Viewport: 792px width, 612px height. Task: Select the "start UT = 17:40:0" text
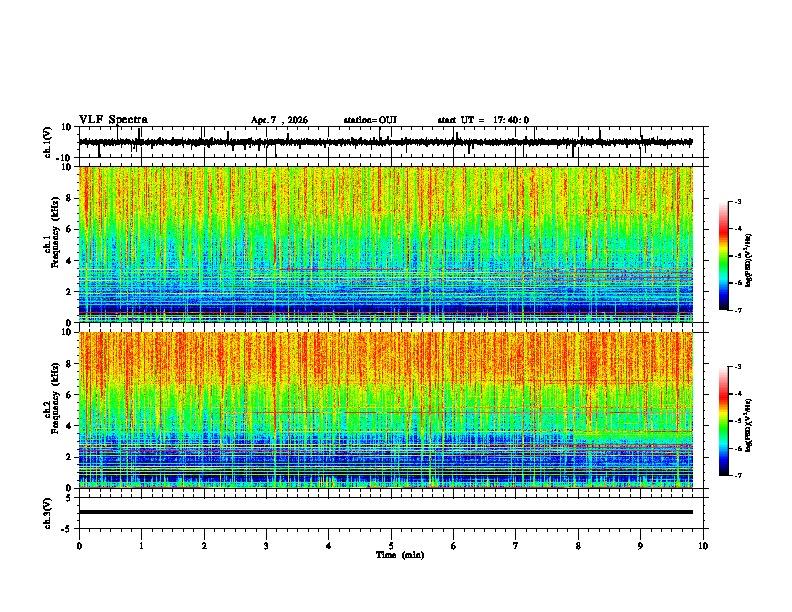point(483,120)
